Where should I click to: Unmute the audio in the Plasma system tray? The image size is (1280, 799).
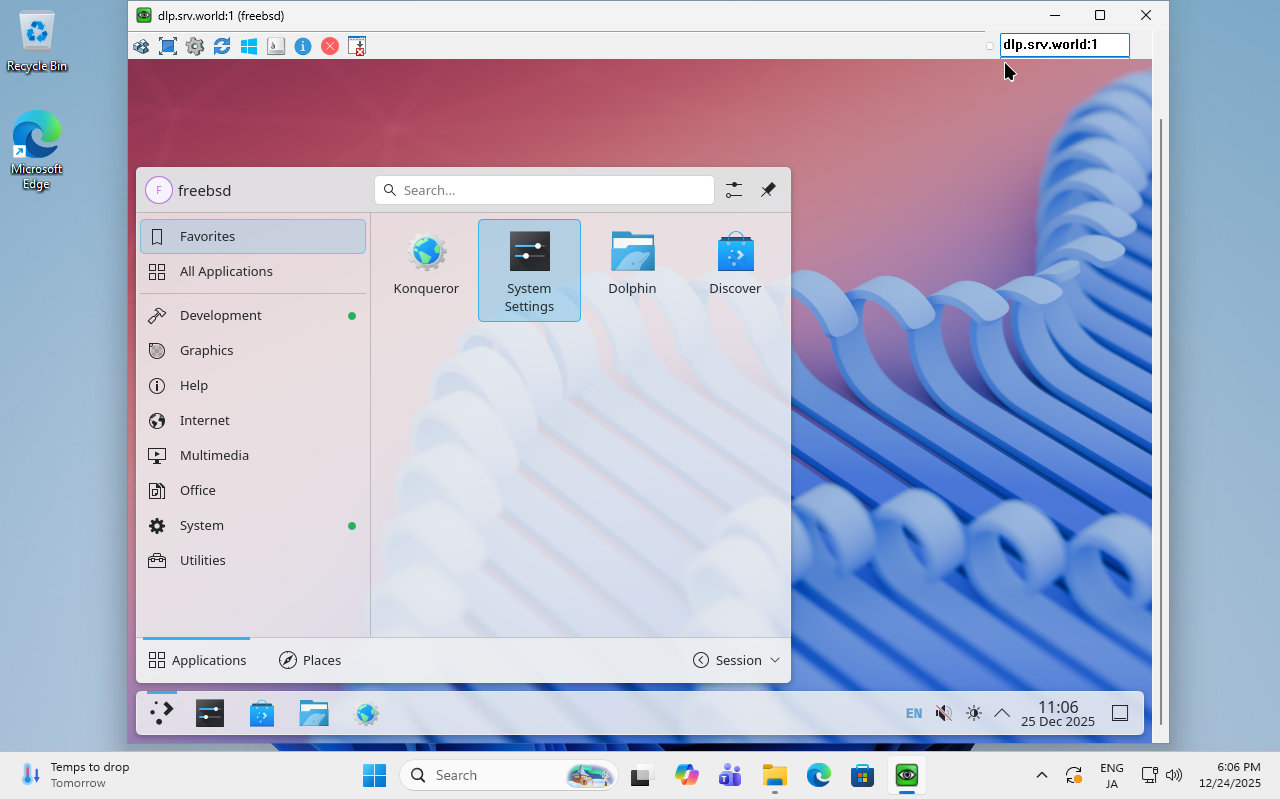click(x=943, y=713)
